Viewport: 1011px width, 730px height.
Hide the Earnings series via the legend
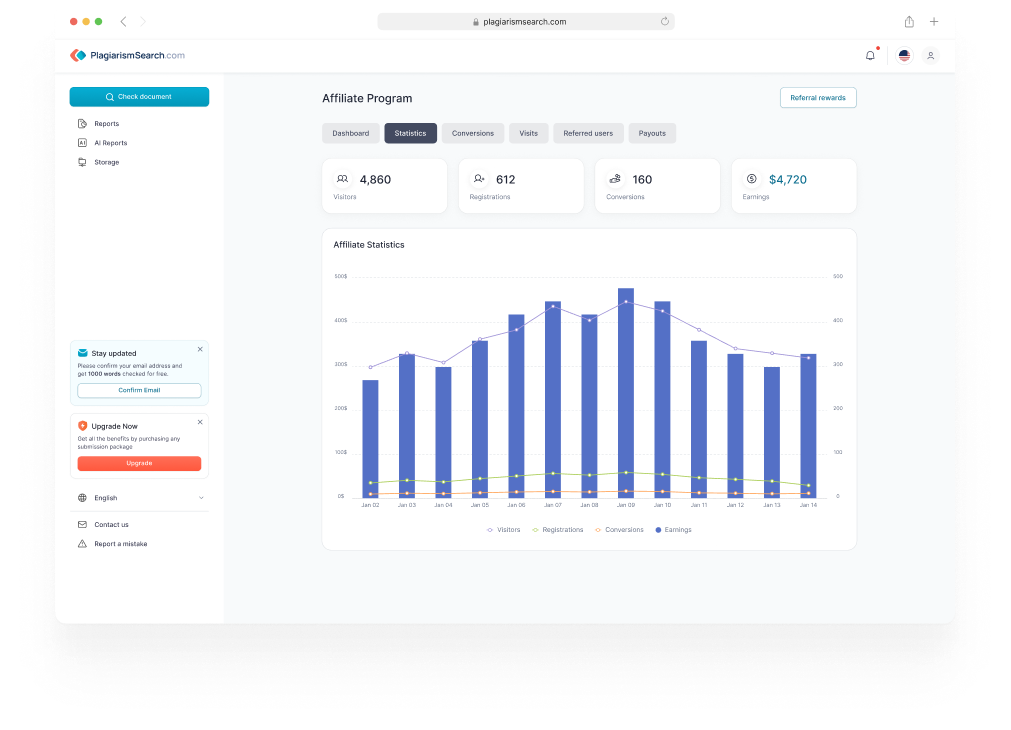tap(673, 530)
